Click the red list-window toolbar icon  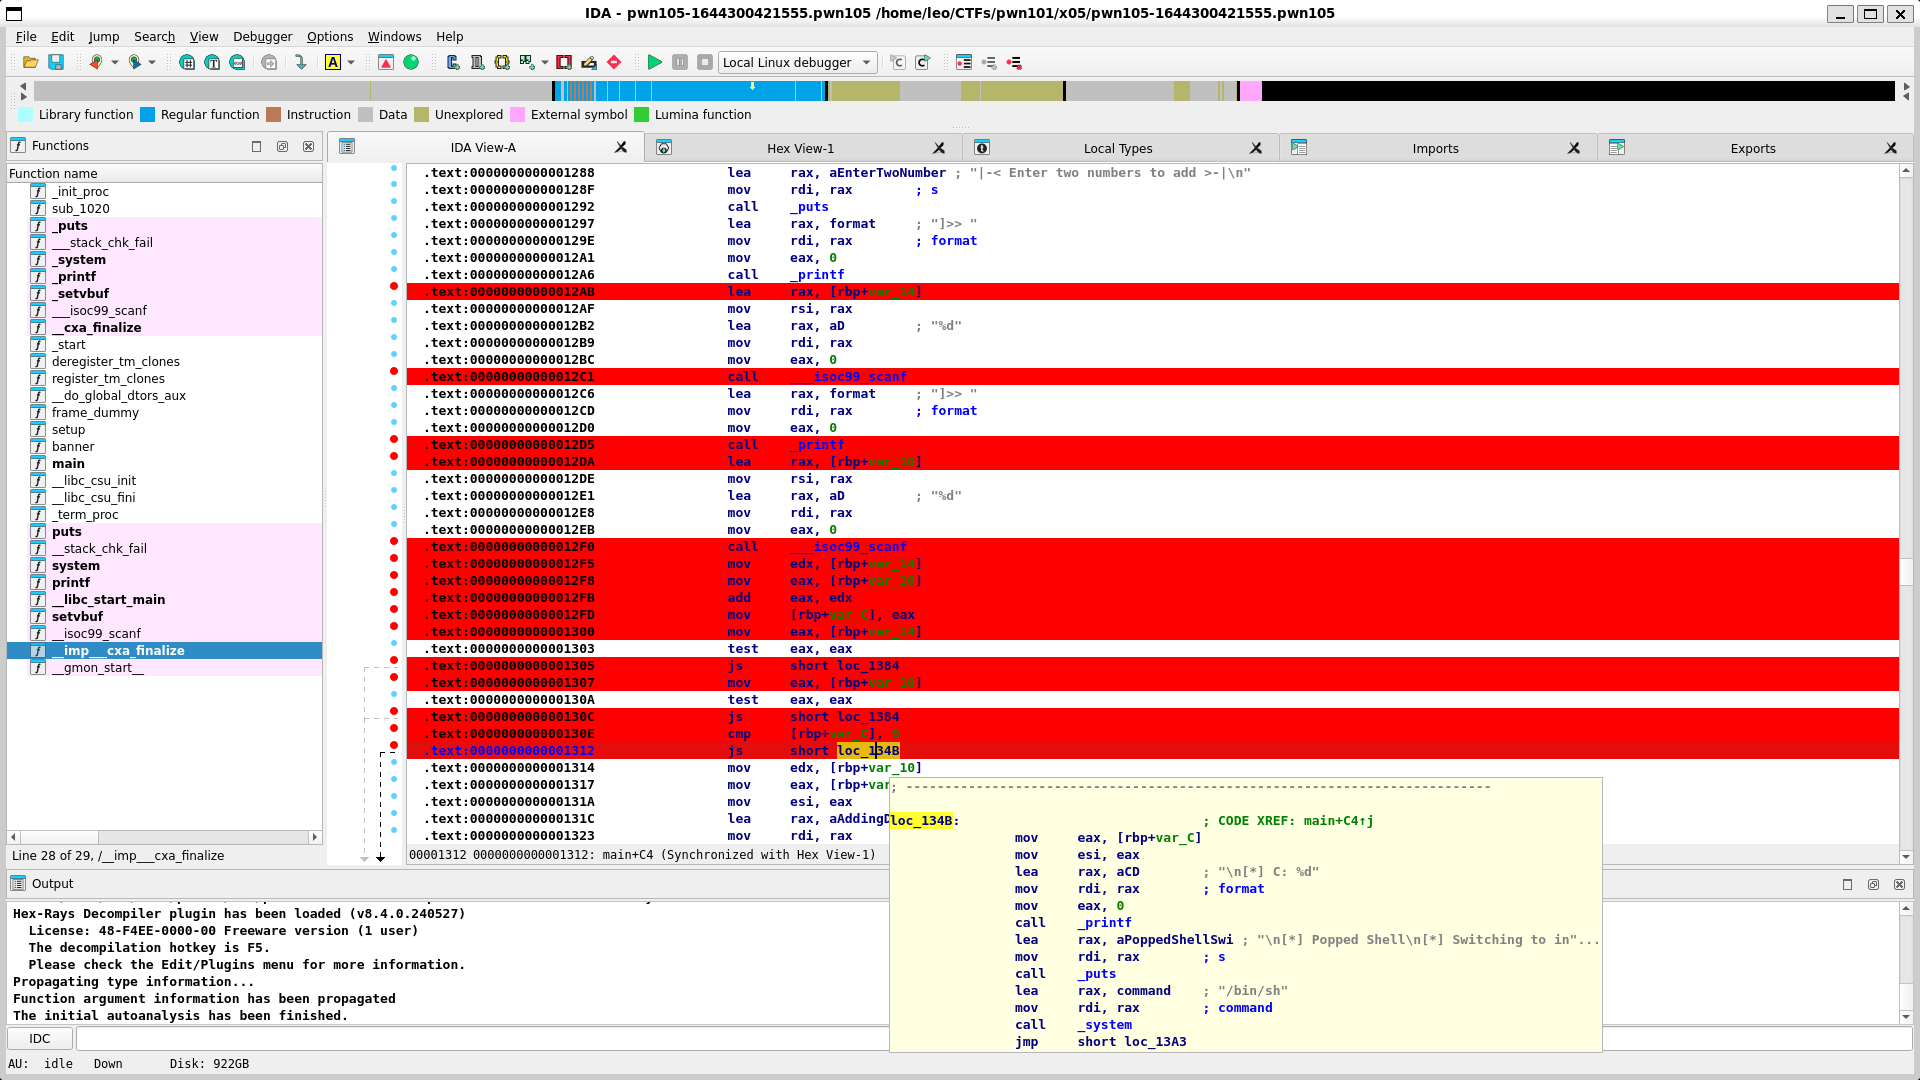964,62
